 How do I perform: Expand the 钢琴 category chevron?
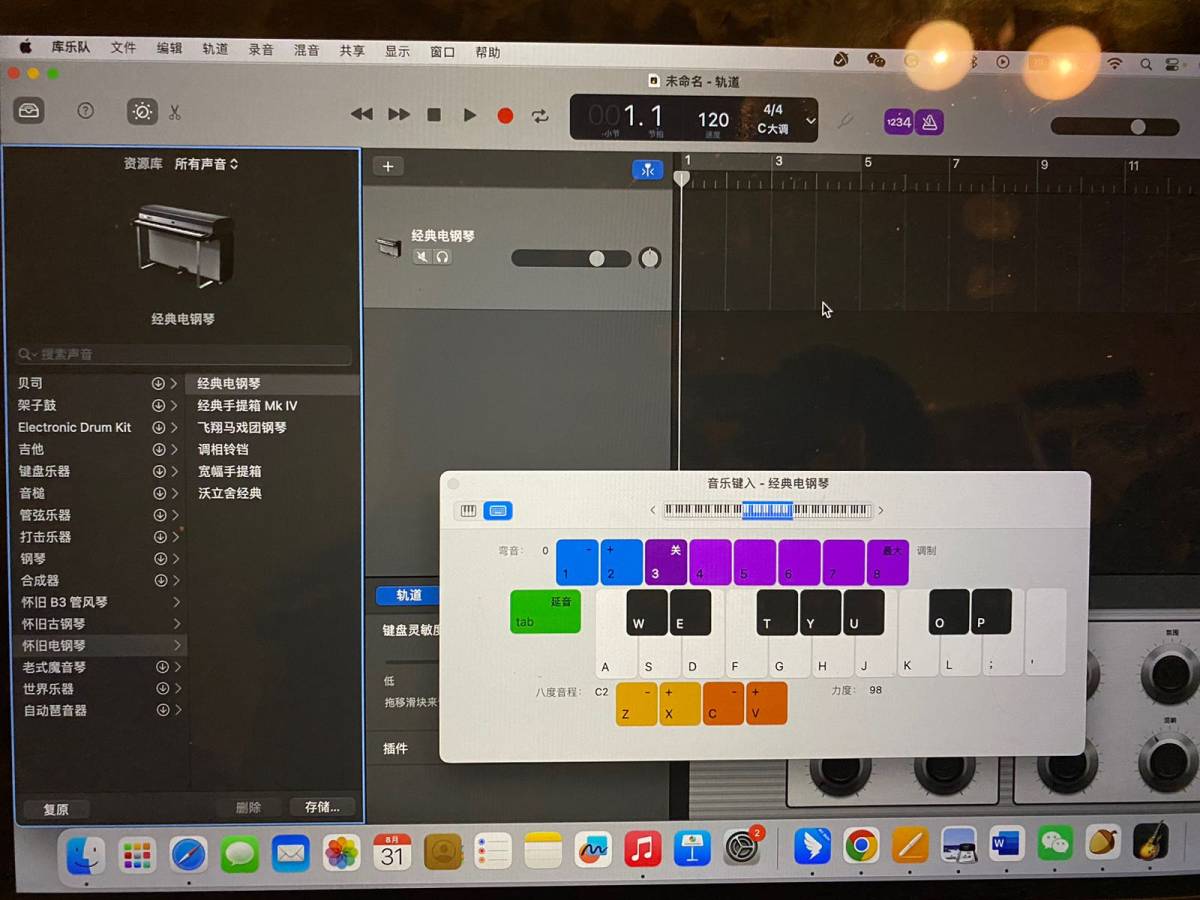click(175, 559)
